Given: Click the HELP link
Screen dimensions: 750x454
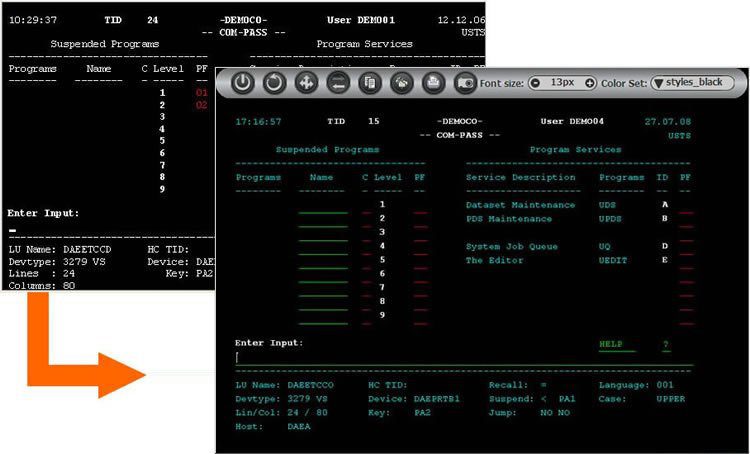Looking at the screenshot, I should coord(610,344).
